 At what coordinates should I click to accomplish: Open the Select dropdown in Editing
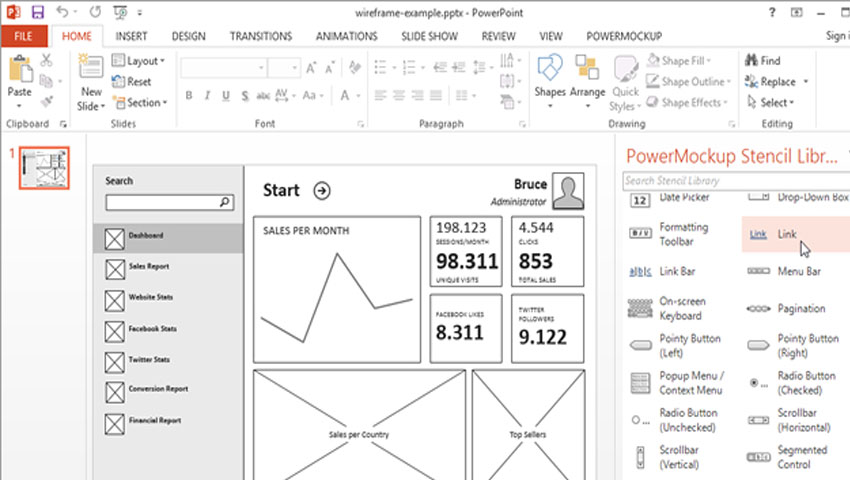click(x=775, y=103)
